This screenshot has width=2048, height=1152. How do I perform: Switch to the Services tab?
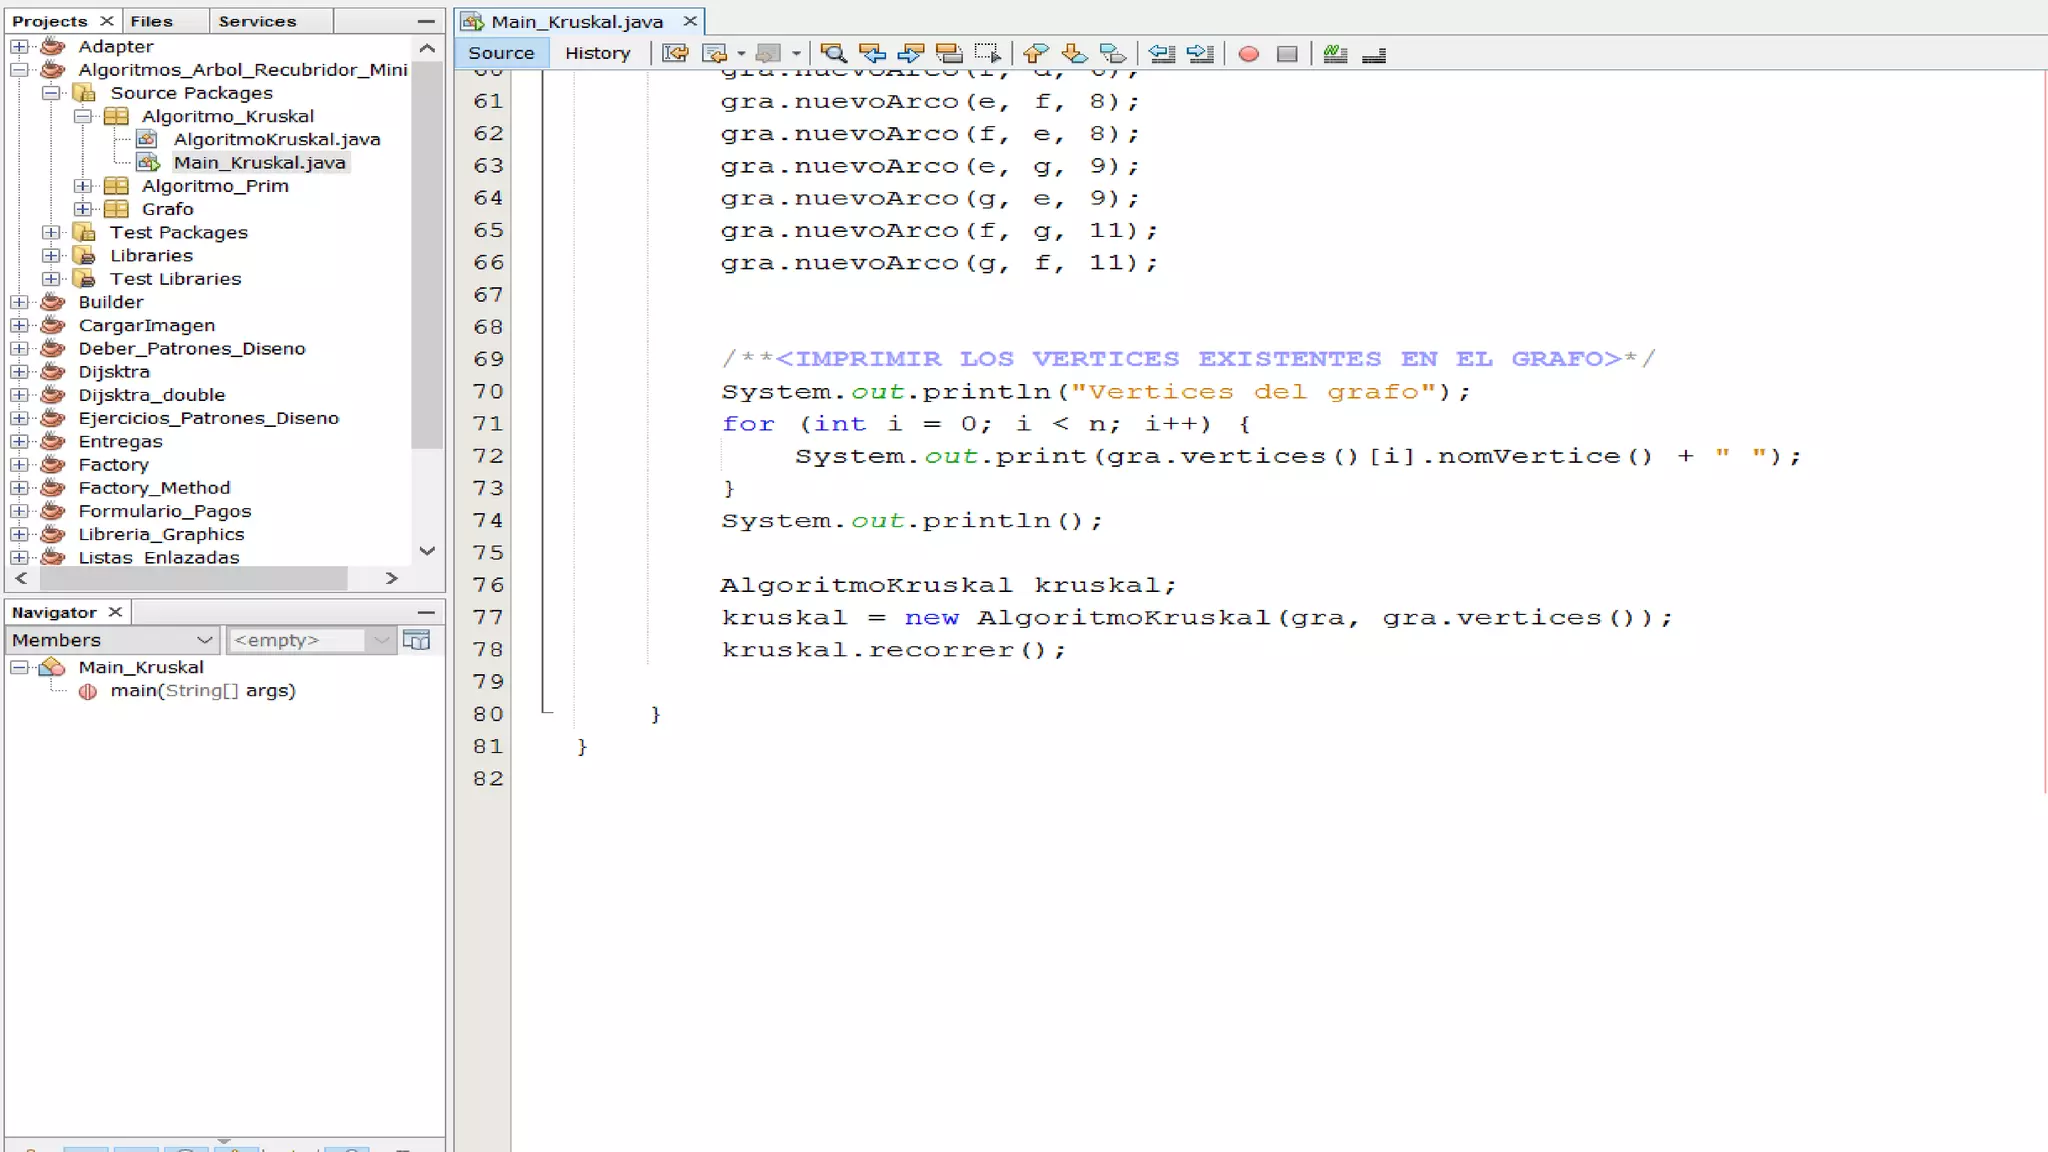pyautogui.click(x=257, y=21)
